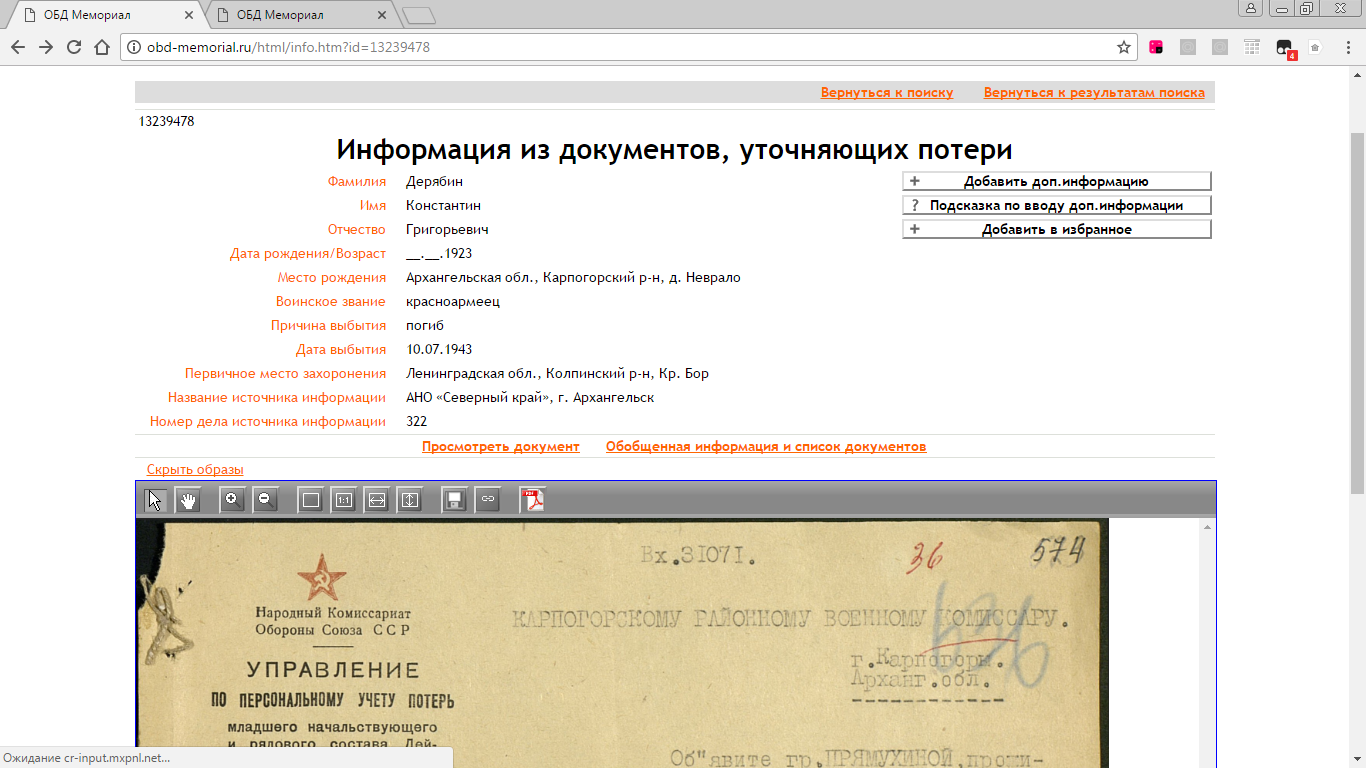Bookmark this page with star icon

(x=1124, y=47)
